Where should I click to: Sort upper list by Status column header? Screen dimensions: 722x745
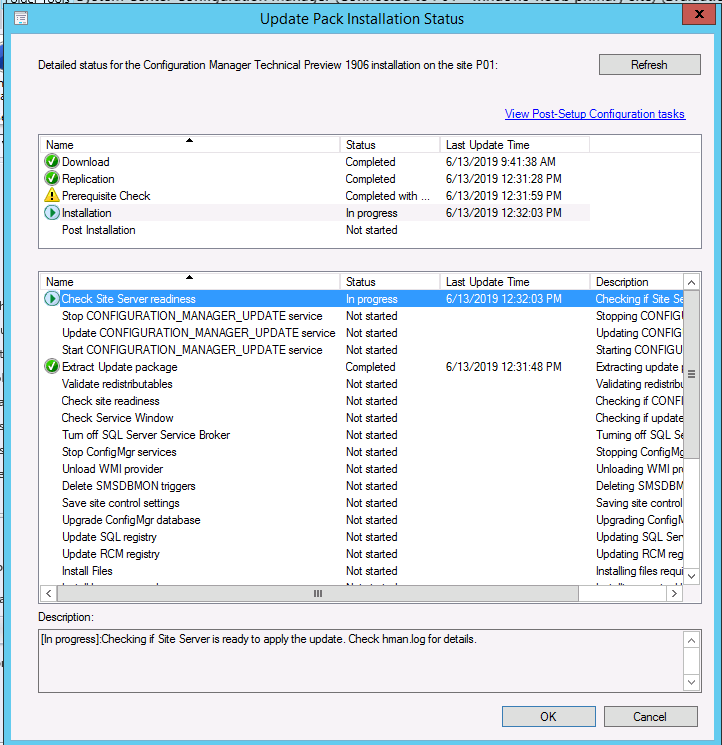390,145
